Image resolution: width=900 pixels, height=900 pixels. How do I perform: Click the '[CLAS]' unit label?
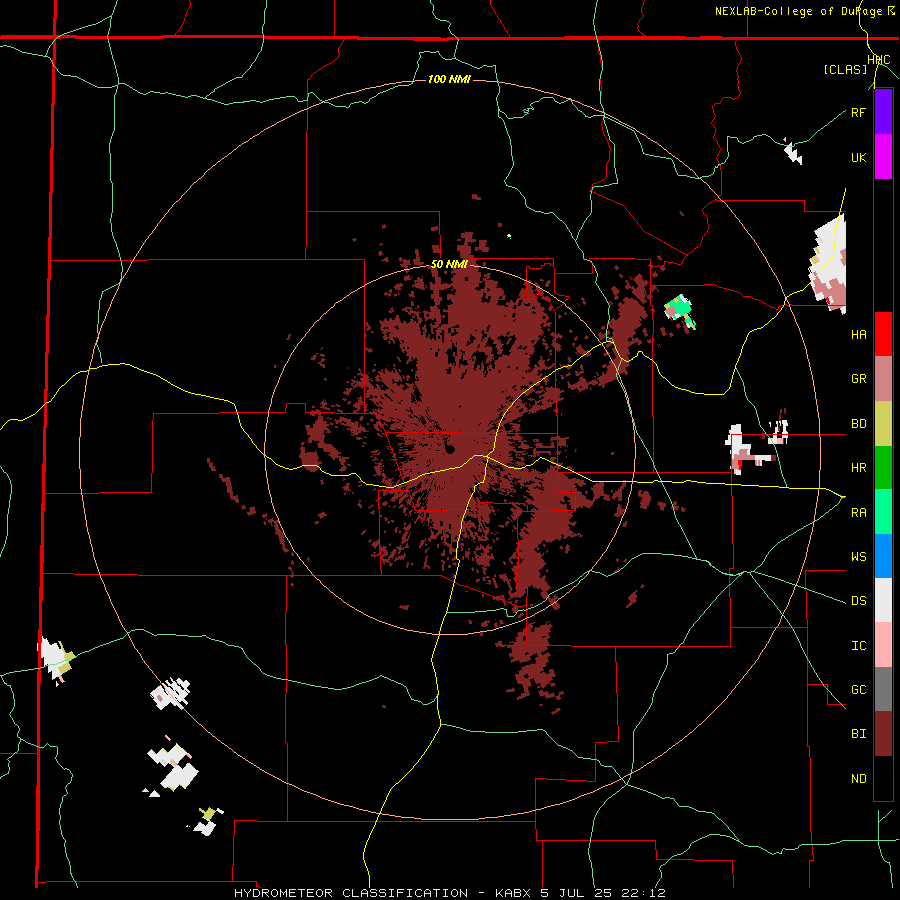pyautogui.click(x=845, y=69)
